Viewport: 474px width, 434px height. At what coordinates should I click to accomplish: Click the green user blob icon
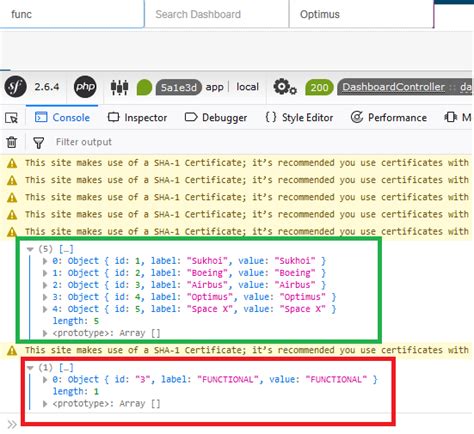click(x=144, y=87)
